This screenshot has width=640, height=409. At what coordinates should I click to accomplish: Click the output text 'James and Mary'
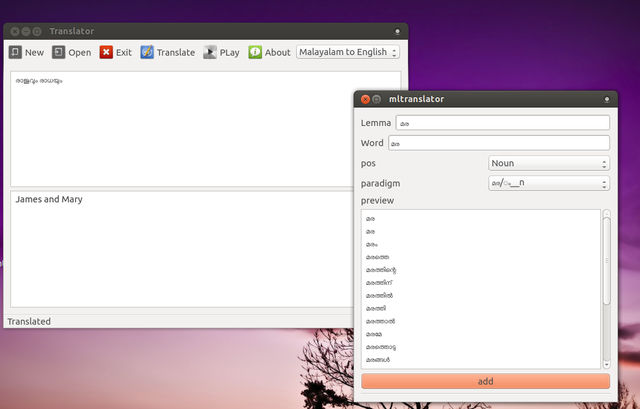click(49, 200)
